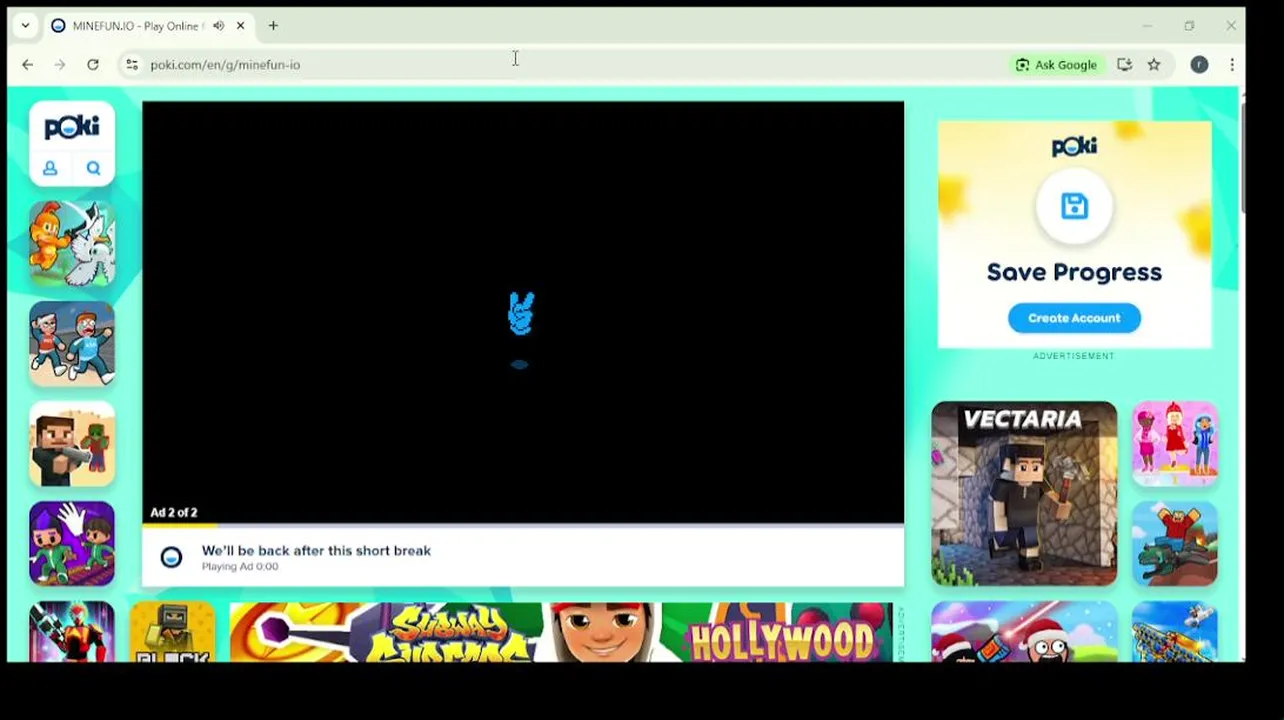Open the BLOCK game thumbnail
The width and height of the screenshot is (1284, 720).
coord(172,632)
